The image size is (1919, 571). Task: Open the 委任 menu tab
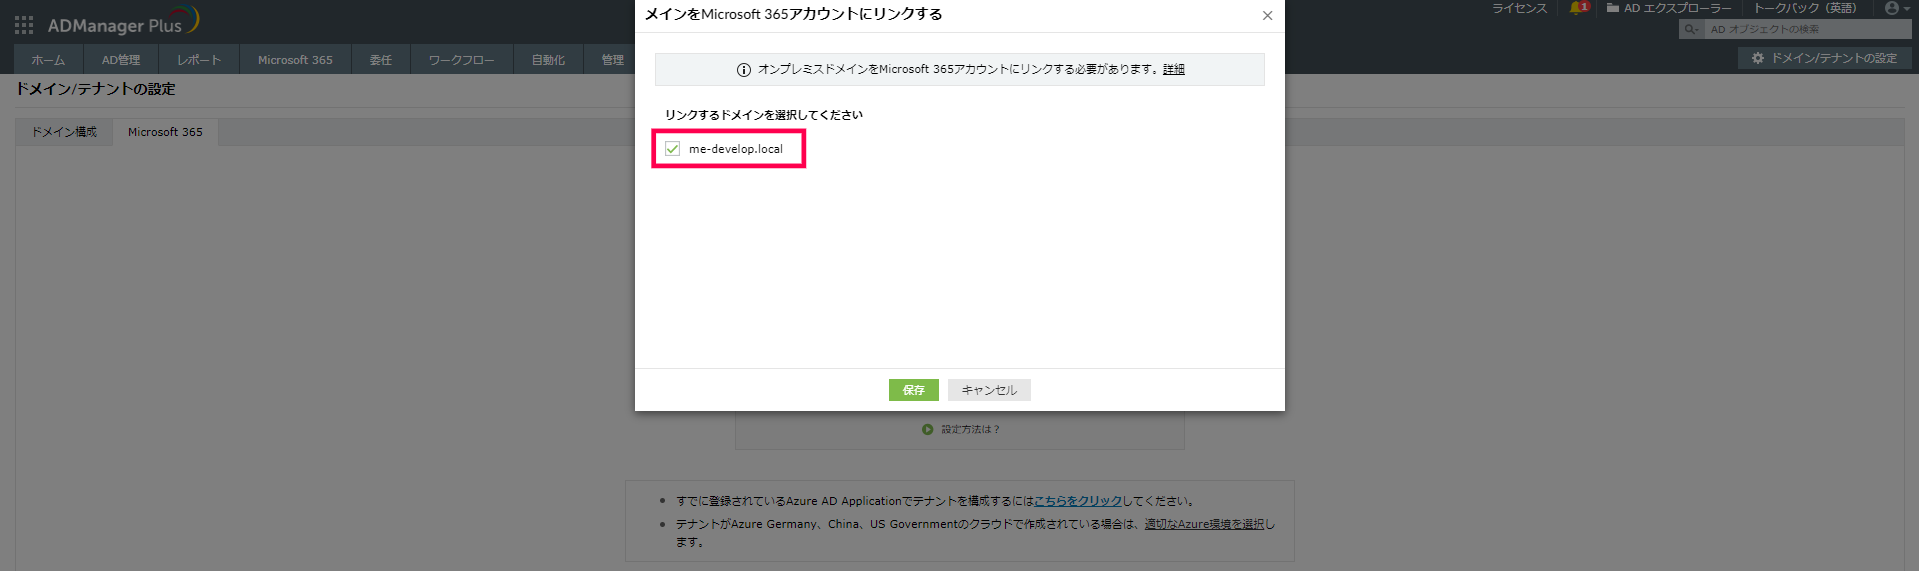click(381, 60)
